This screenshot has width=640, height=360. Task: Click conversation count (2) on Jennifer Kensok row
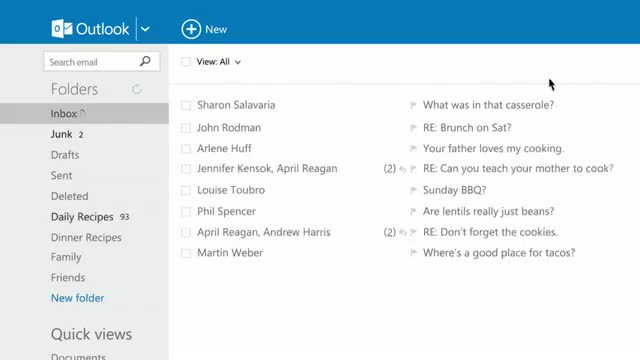pos(390,169)
